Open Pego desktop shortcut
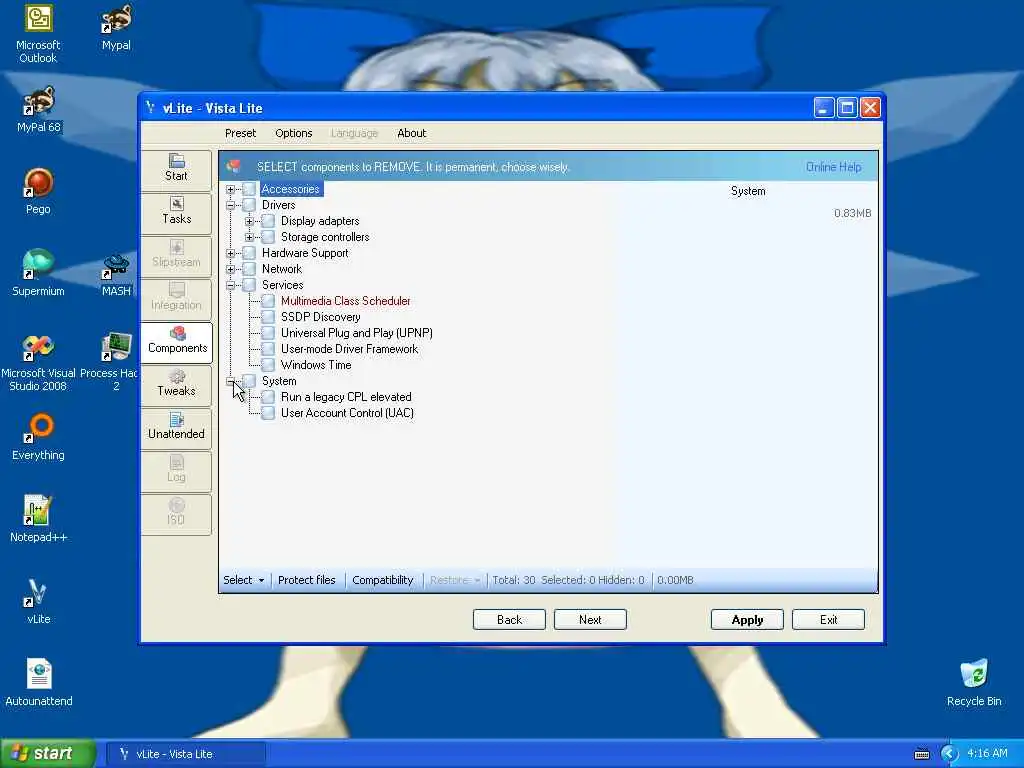Screen dimensions: 1024x768 tap(38, 191)
